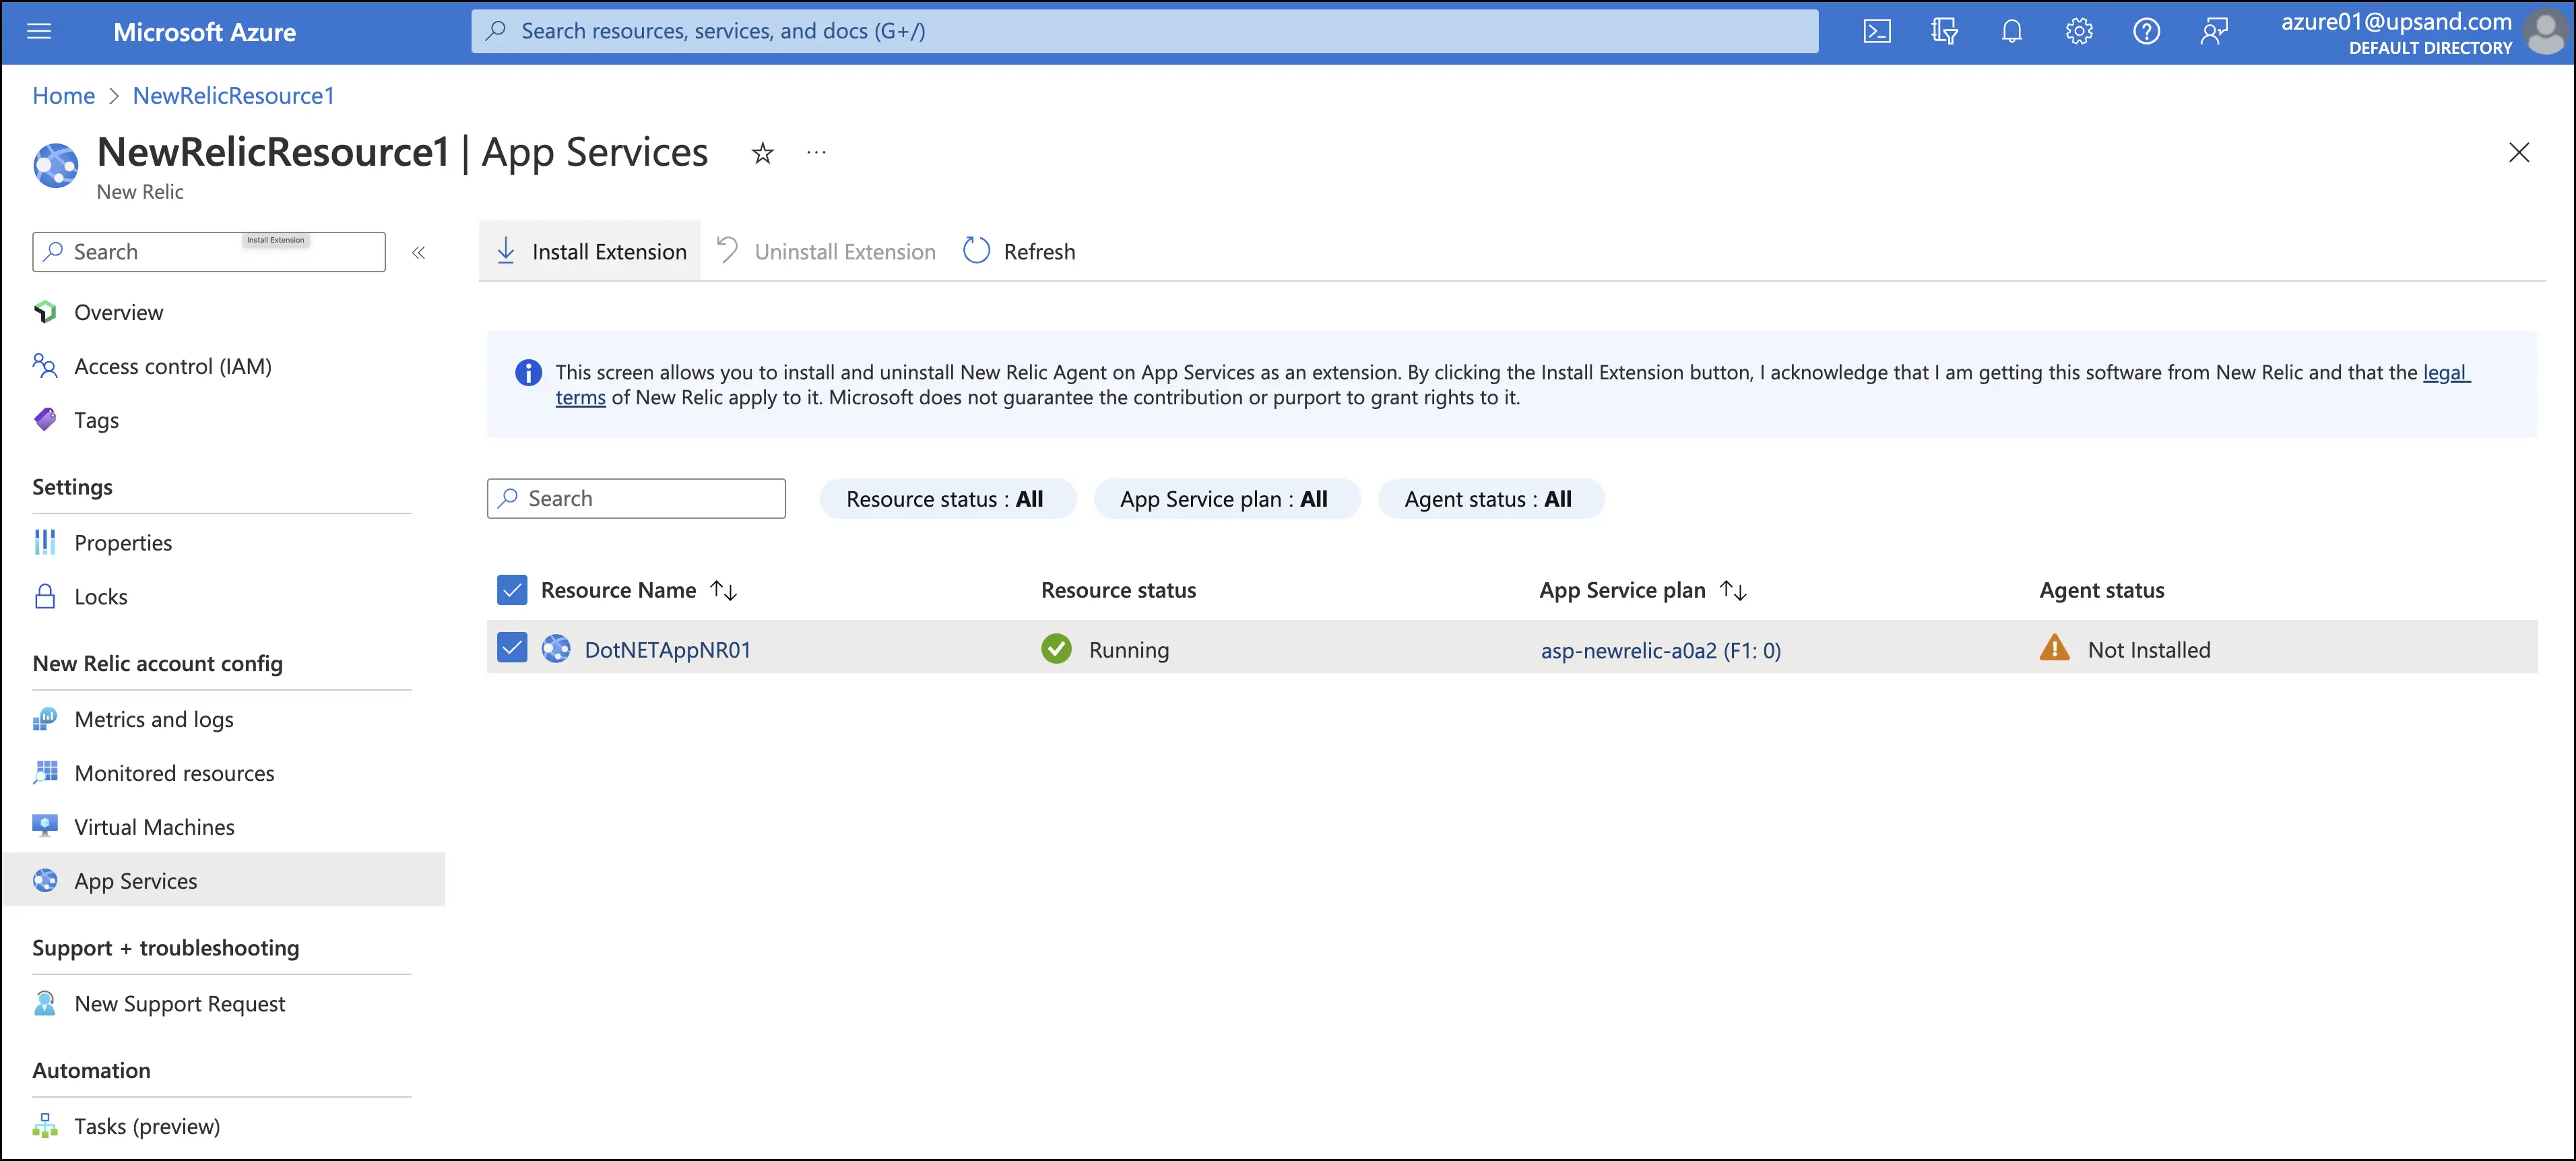Select the Virtual Machines sidebar icon
Image resolution: width=2576 pixels, height=1161 pixels.
pyautogui.click(x=44, y=826)
